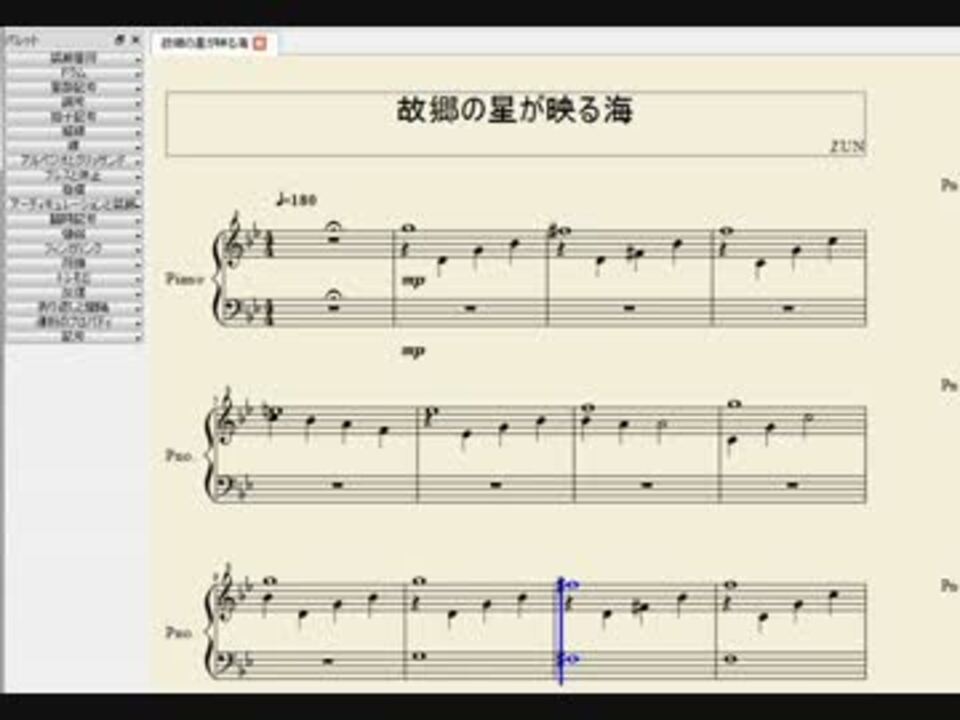
Task: Click the Piano instrument label
Action: pos(184,279)
